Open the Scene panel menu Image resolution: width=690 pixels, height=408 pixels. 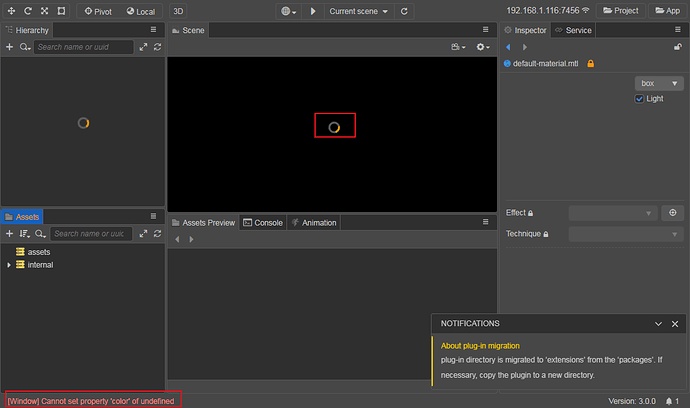point(485,29)
